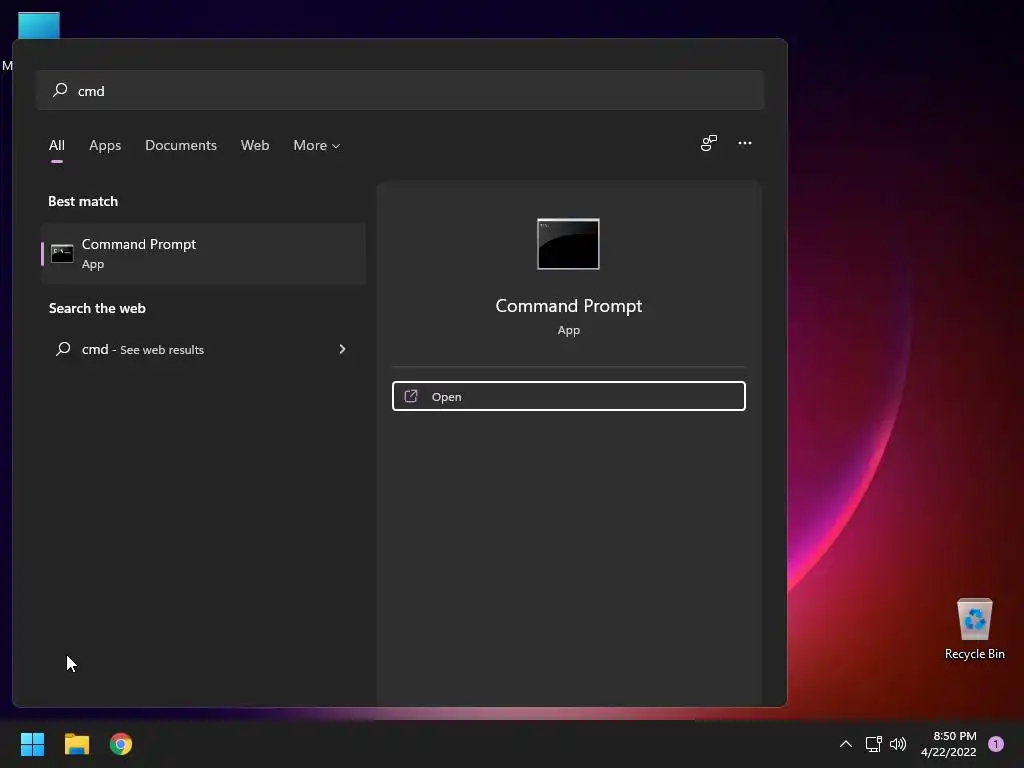
Task: Click inside the search box containing cmd
Action: tap(400, 90)
